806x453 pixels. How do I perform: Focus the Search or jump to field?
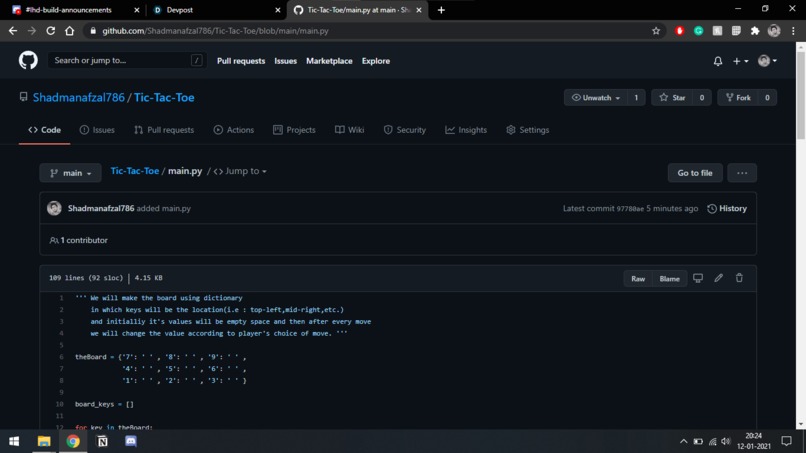[127, 61]
